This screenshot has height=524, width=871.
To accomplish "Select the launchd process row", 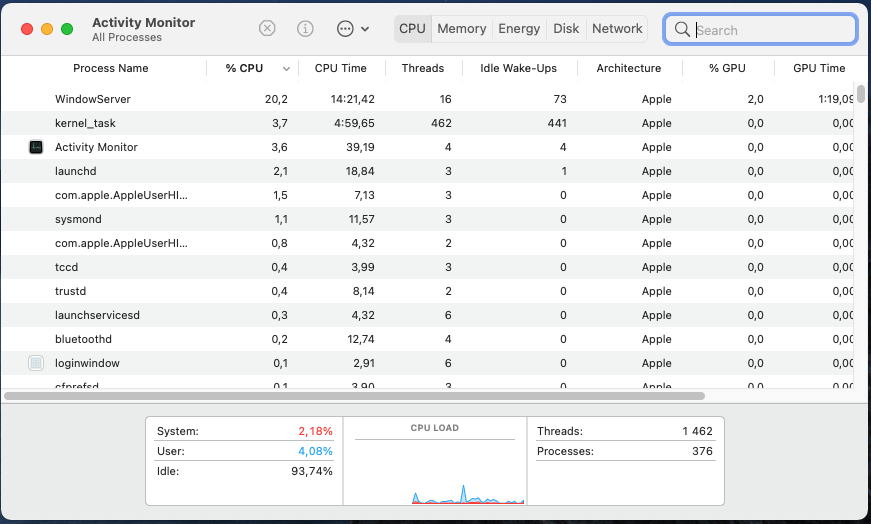I will 428,171.
